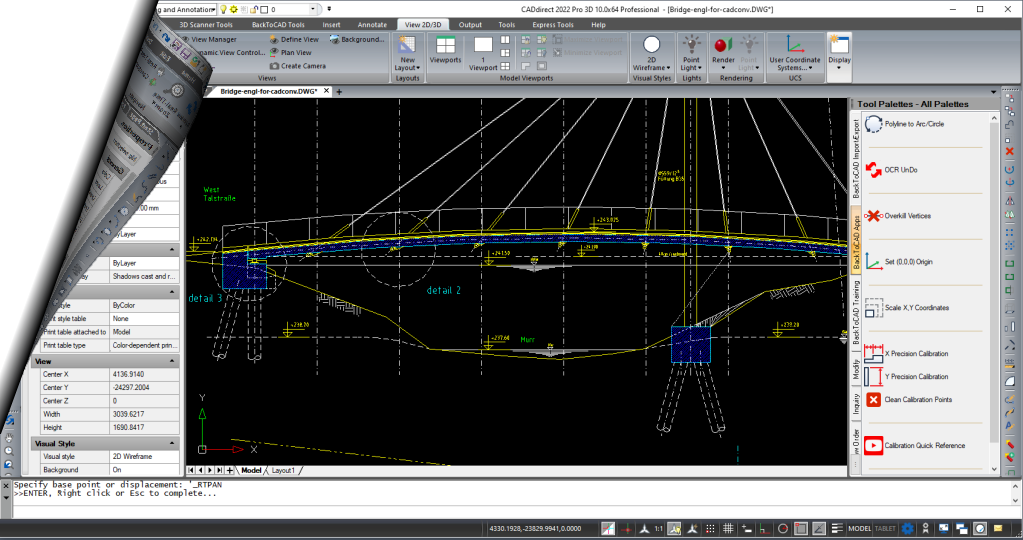Open the User Coordinate Systems dropdown
Image resolution: width=1023 pixels, height=540 pixels.
click(795, 64)
